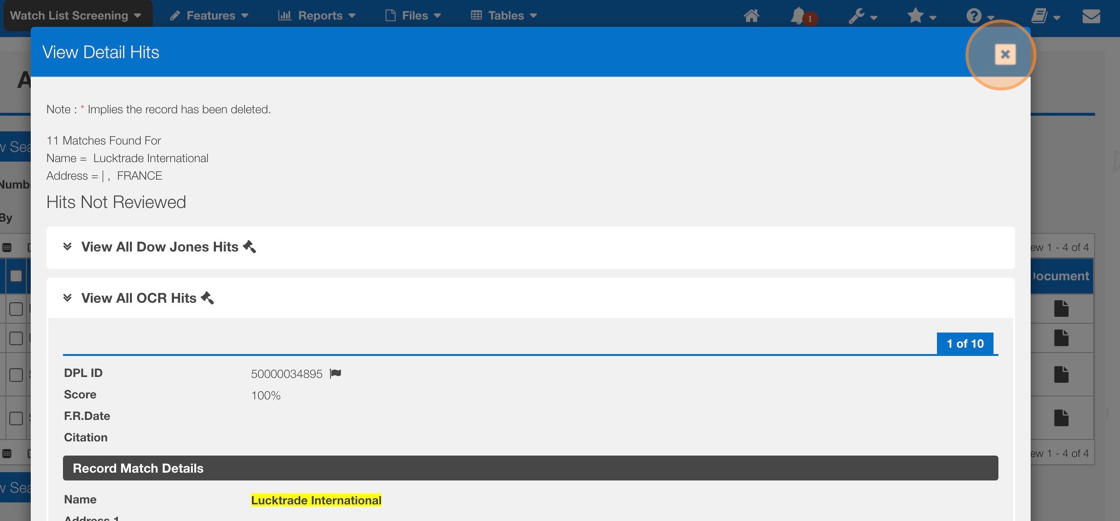Open the notifications bell with badge
This screenshot has height=521, width=1120.
tap(802, 16)
